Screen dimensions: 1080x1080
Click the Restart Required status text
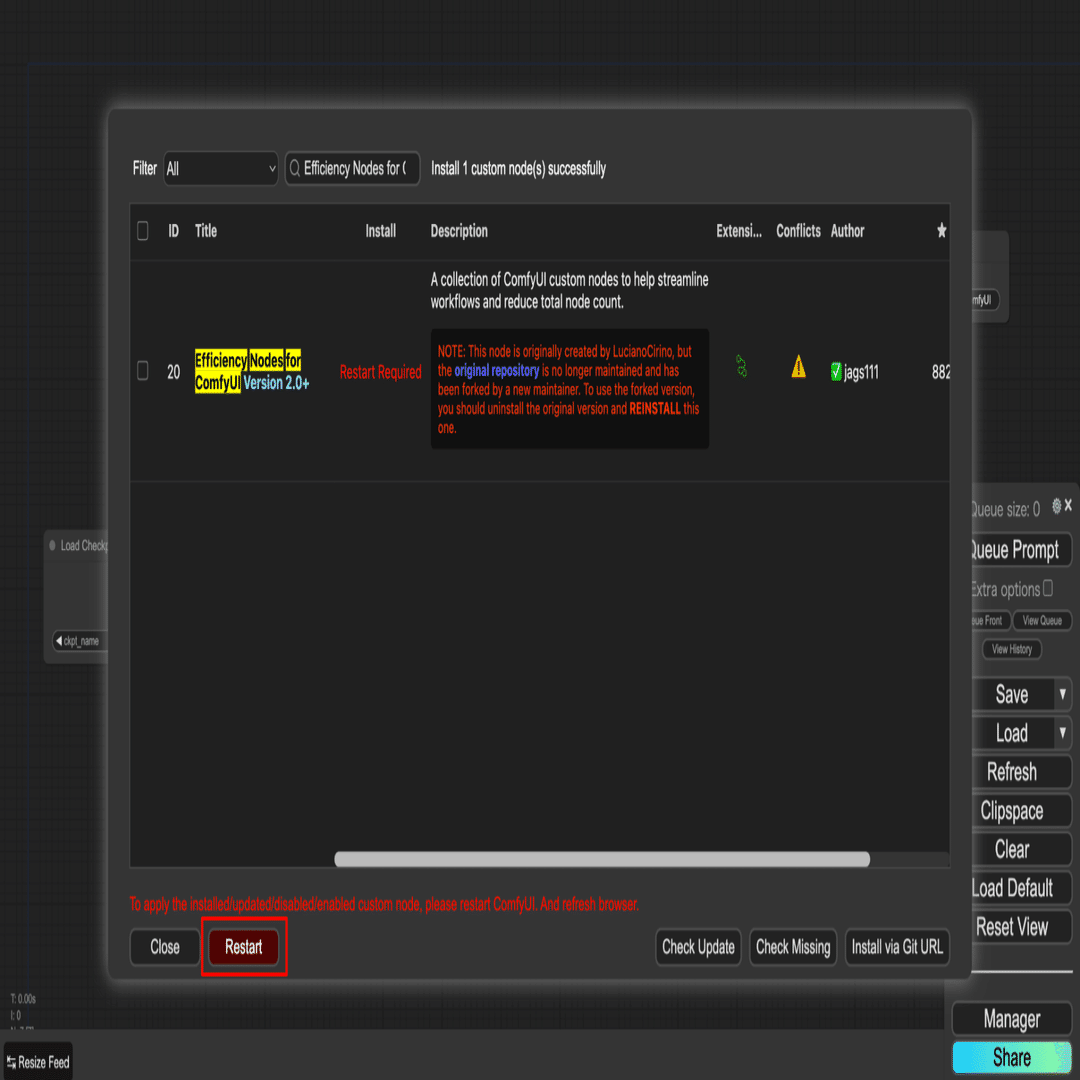pyautogui.click(x=380, y=373)
